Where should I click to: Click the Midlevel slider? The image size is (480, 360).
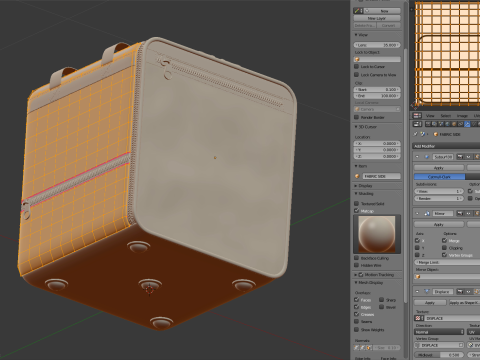tap(439, 355)
